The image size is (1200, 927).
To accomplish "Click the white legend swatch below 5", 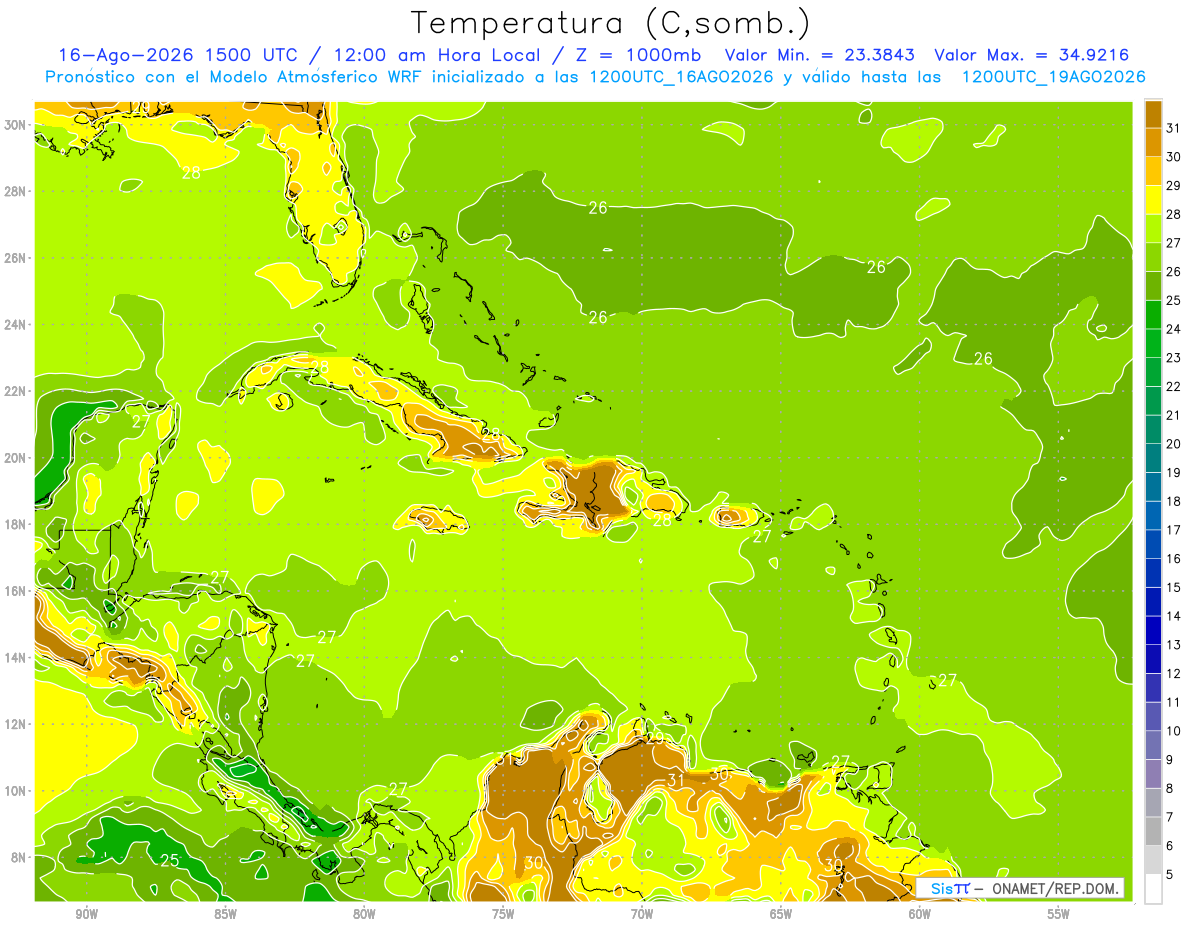I will (x=1153, y=888).
